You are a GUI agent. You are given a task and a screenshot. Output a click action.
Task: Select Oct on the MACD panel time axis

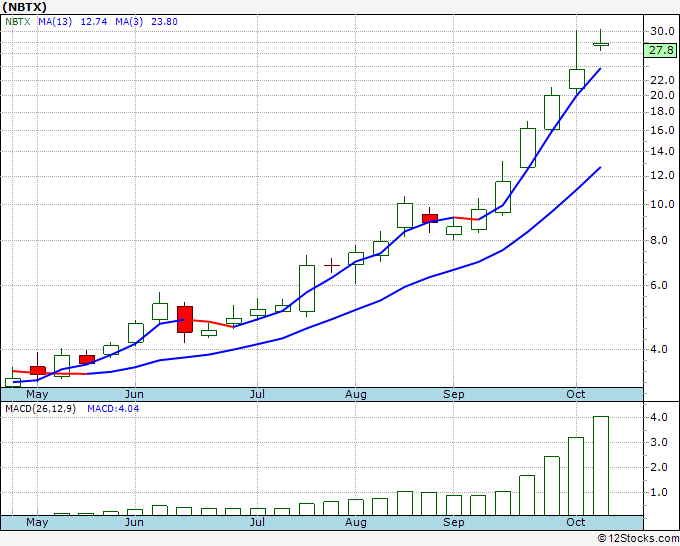click(576, 522)
